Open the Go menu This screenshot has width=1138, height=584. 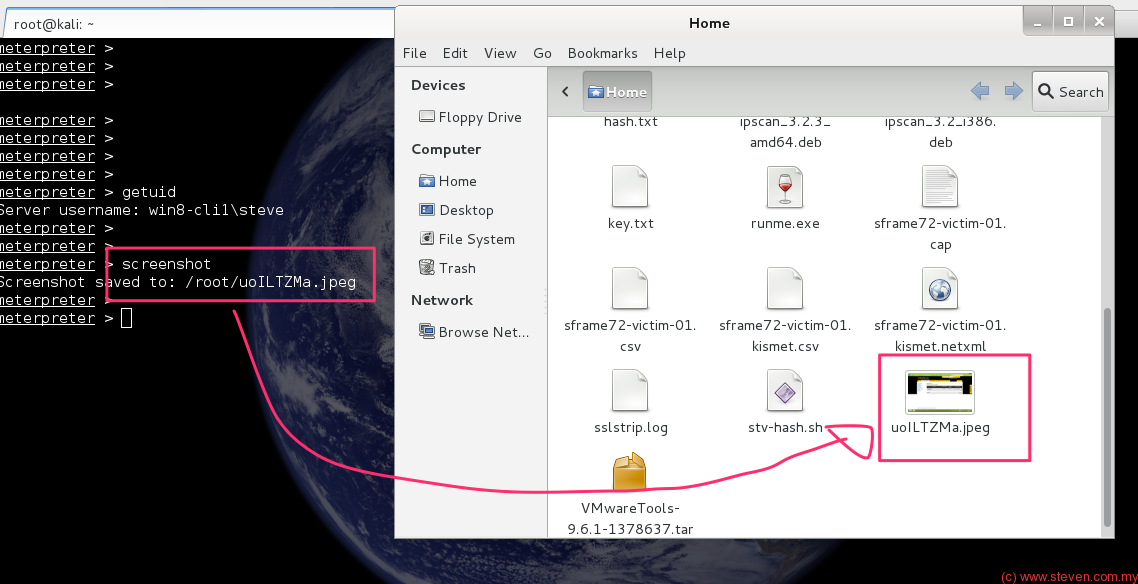pyautogui.click(x=542, y=53)
